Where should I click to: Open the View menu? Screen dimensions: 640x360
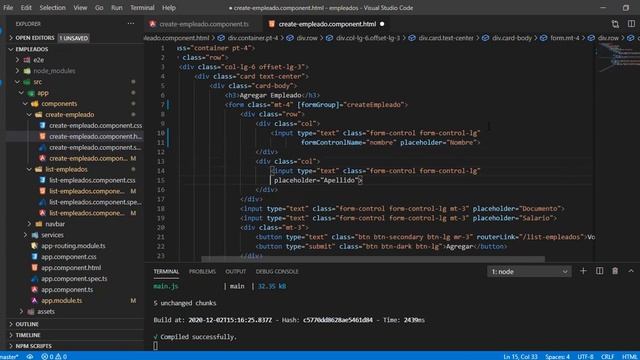[x=80, y=8]
